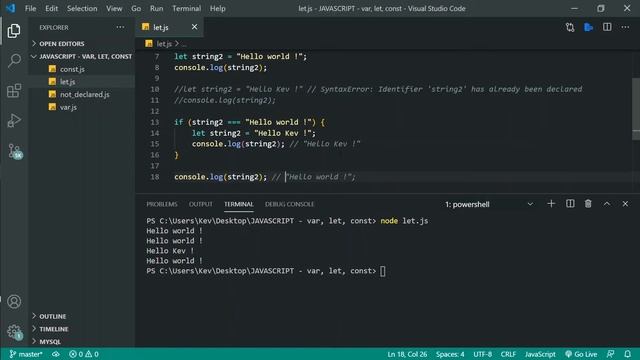Open const.js in the explorer
The width and height of the screenshot is (640, 360).
click(x=72, y=69)
